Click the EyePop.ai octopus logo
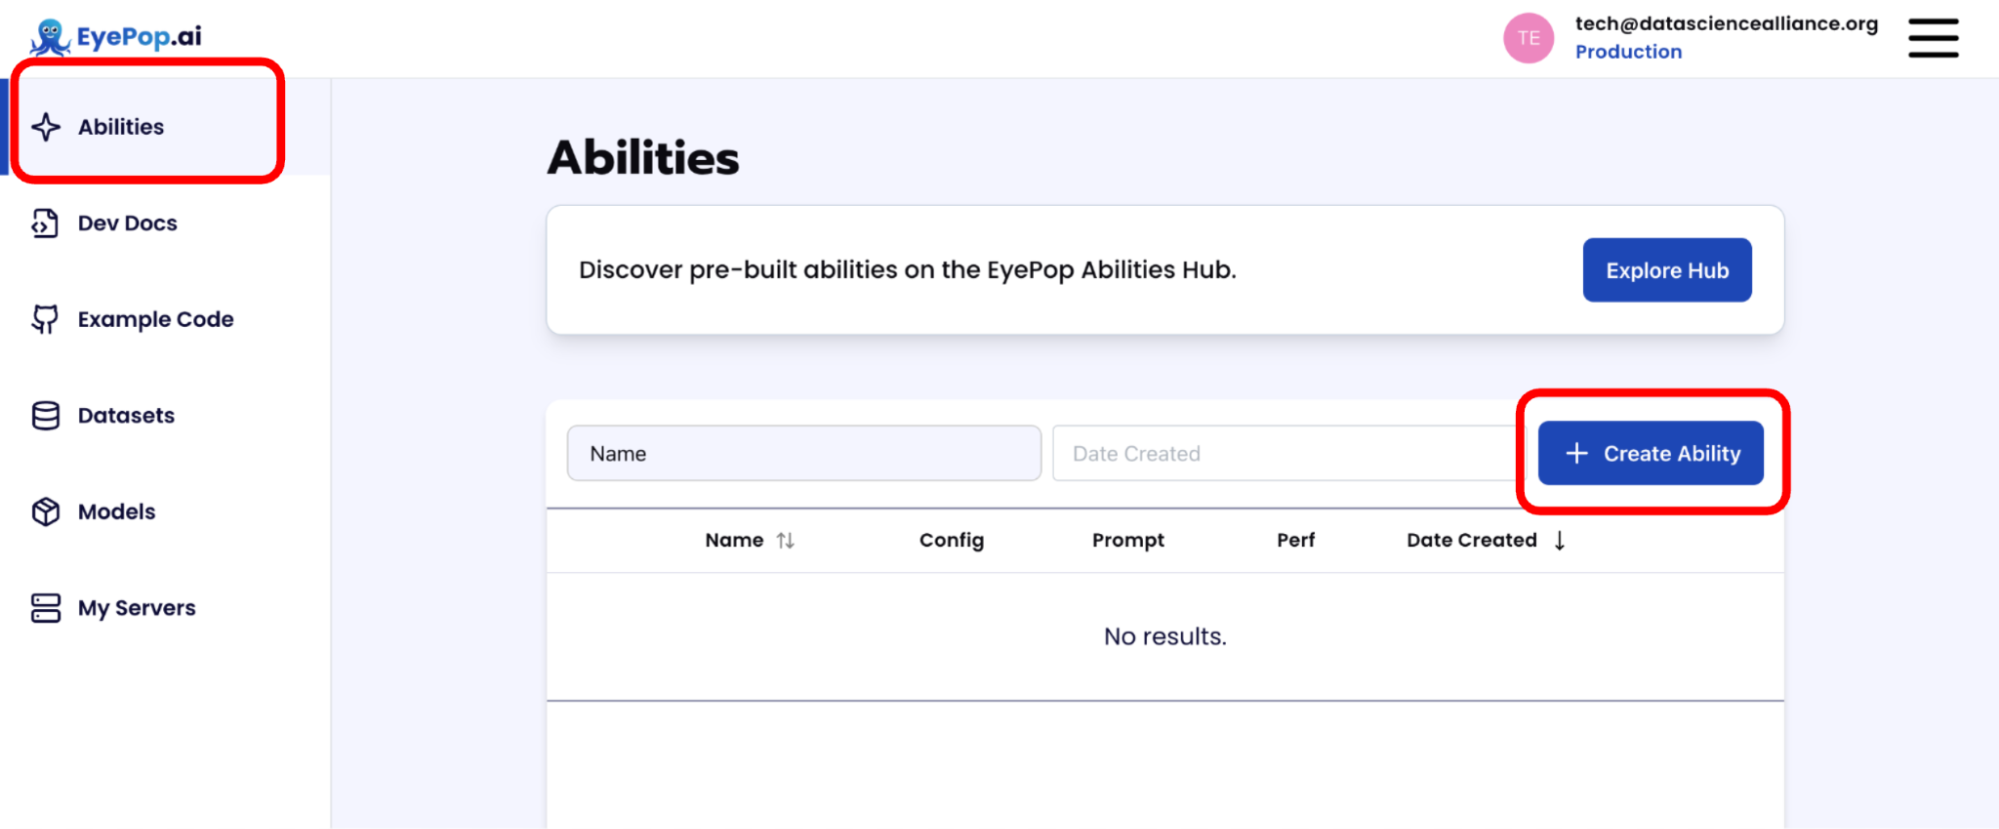 50,37
